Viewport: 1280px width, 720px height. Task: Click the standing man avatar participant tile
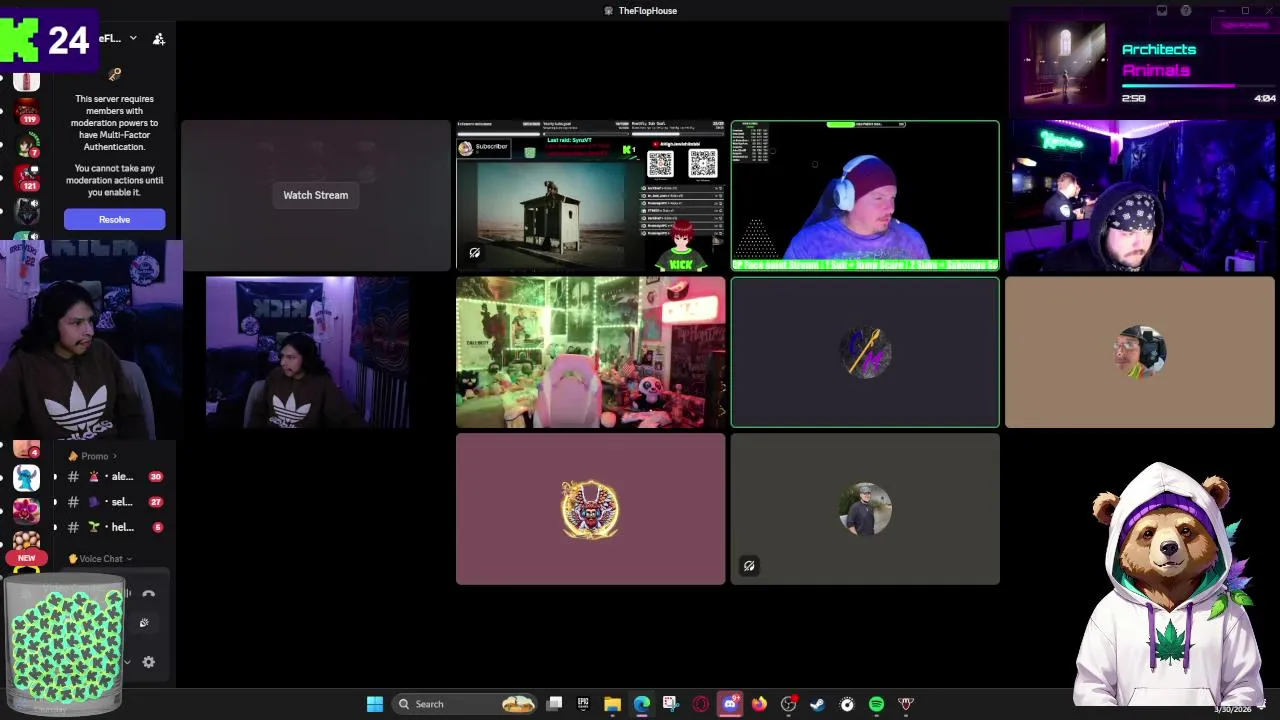pyautogui.click(x=865, y=509)
